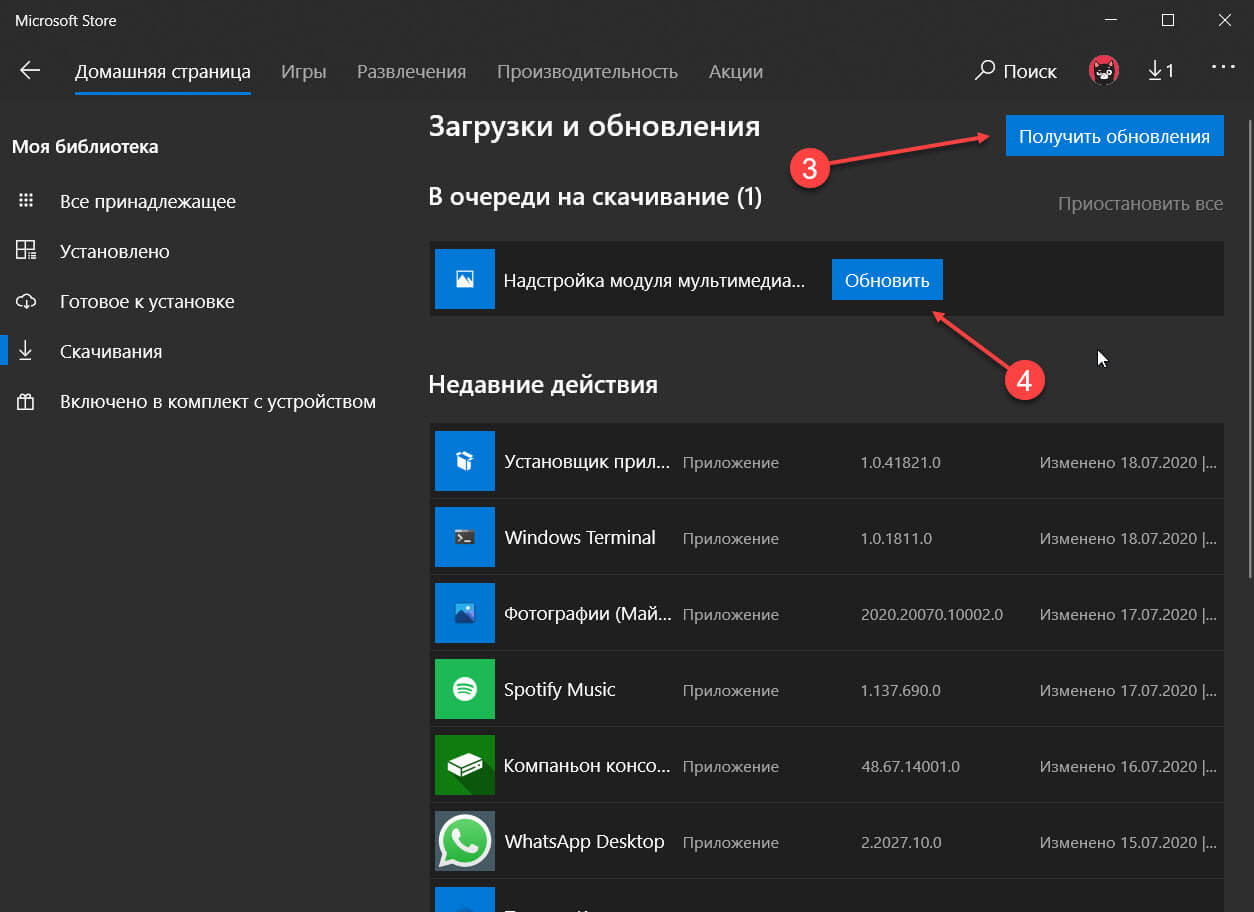Click the WhatsApp Desktop tile icon
The height and width of the screenshot is (912, 1254).
pyautogui.click(x=464, y=841)
